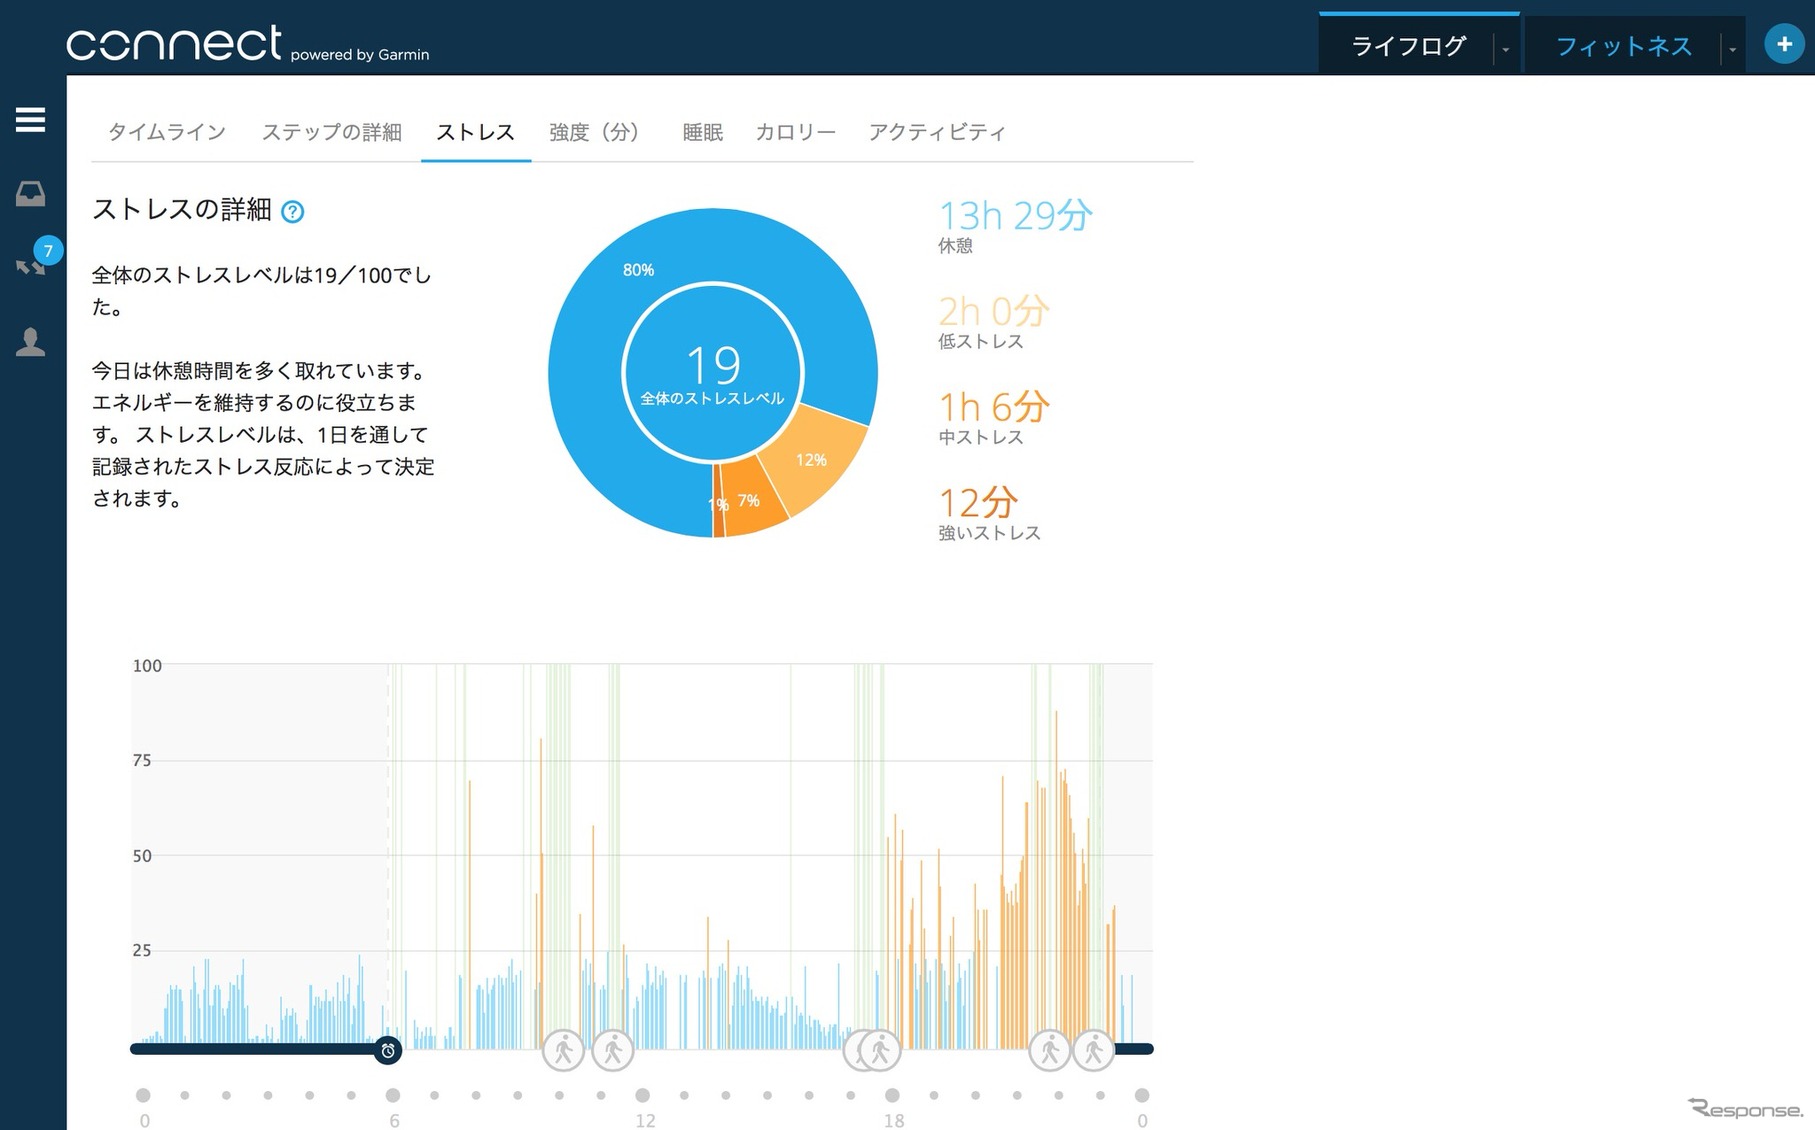The height and width of the screenshot is (1130, 1815).
Task: Expand the フィットネス dropdown arrow
Action: pyautogui.click(x=1732, y=48)
